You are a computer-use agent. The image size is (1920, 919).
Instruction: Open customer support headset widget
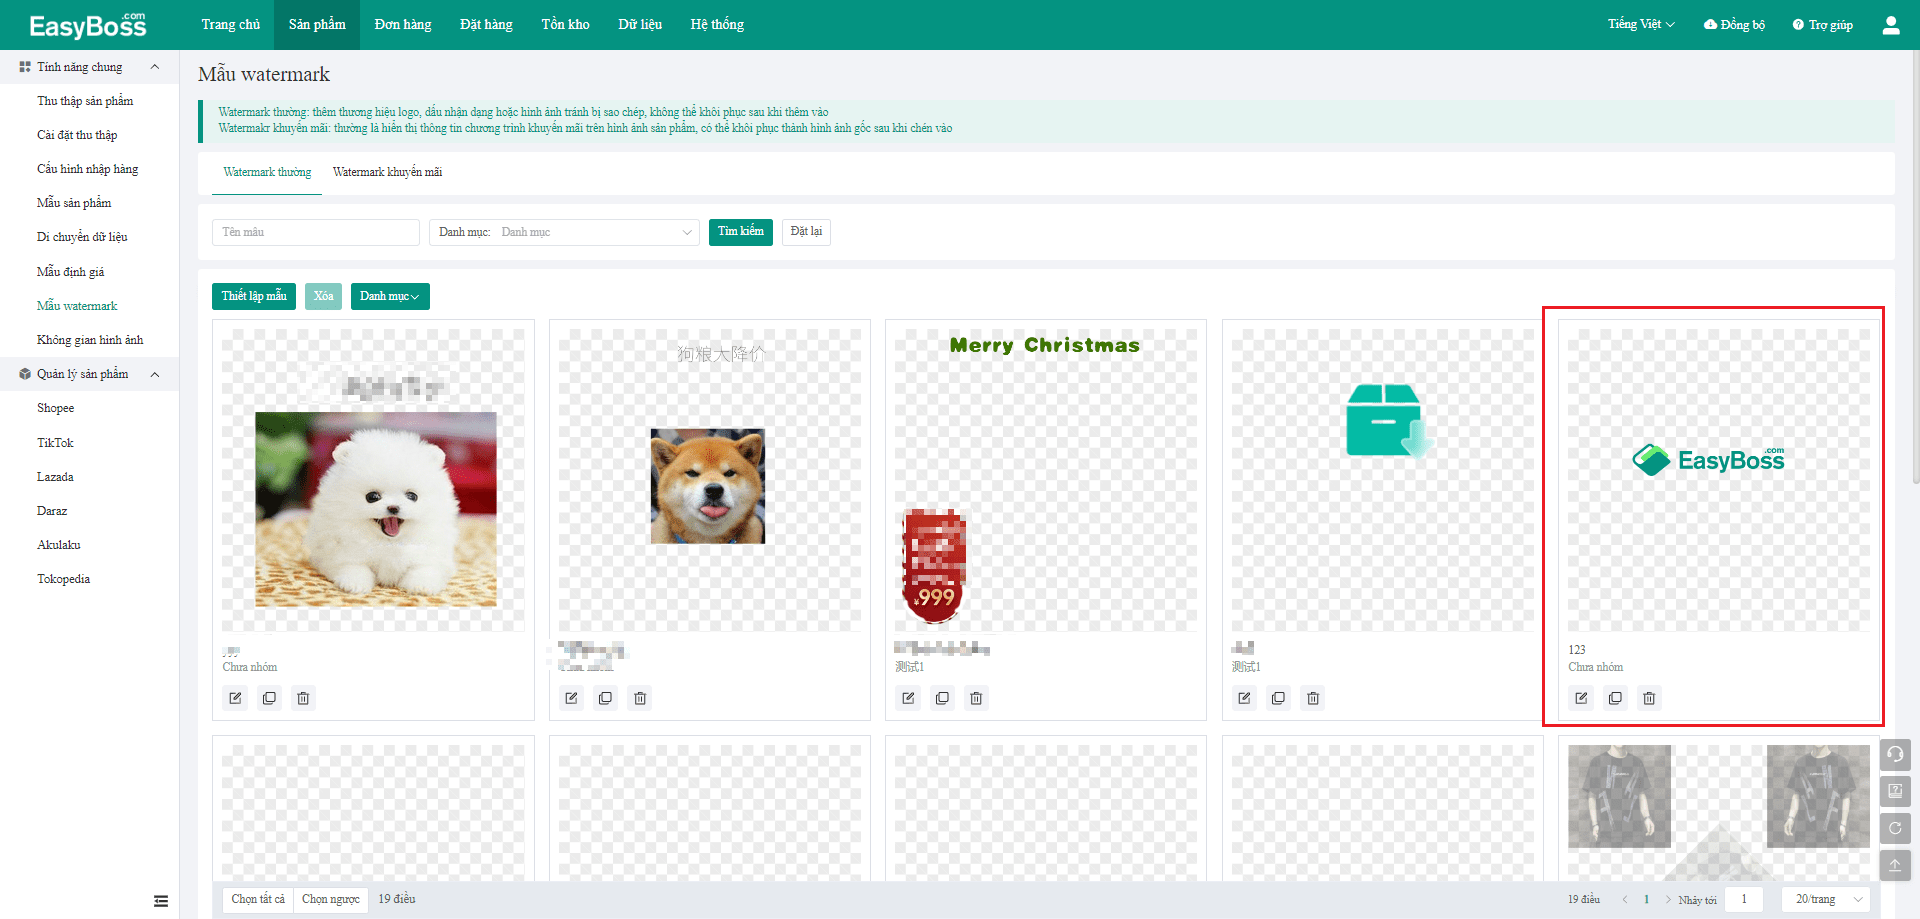(1895, 754)
